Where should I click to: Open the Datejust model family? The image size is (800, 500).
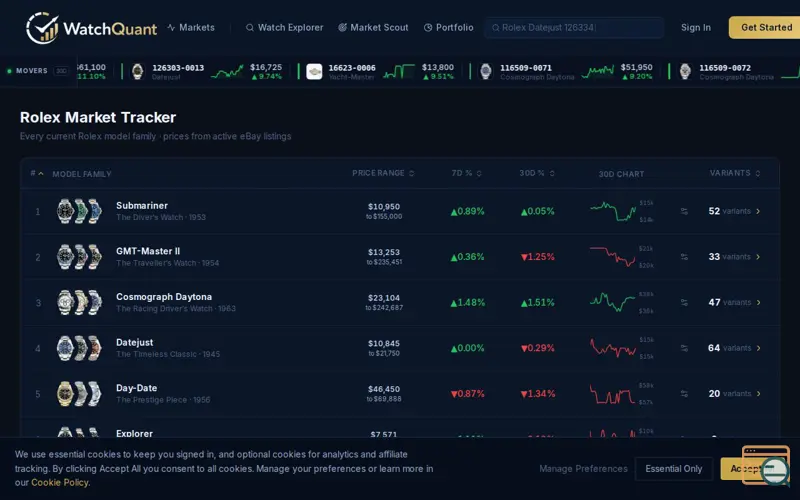[400, 348]
